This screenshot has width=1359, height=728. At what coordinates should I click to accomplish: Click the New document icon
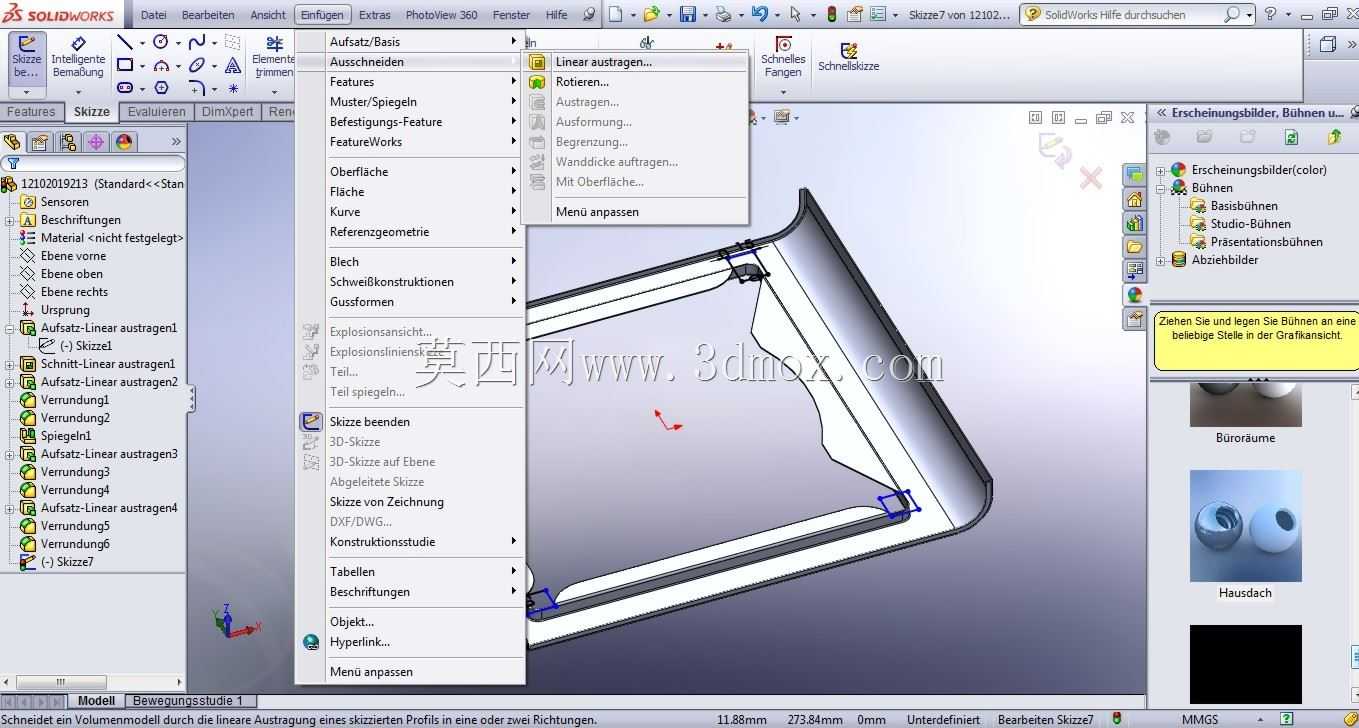pos(616,14)
